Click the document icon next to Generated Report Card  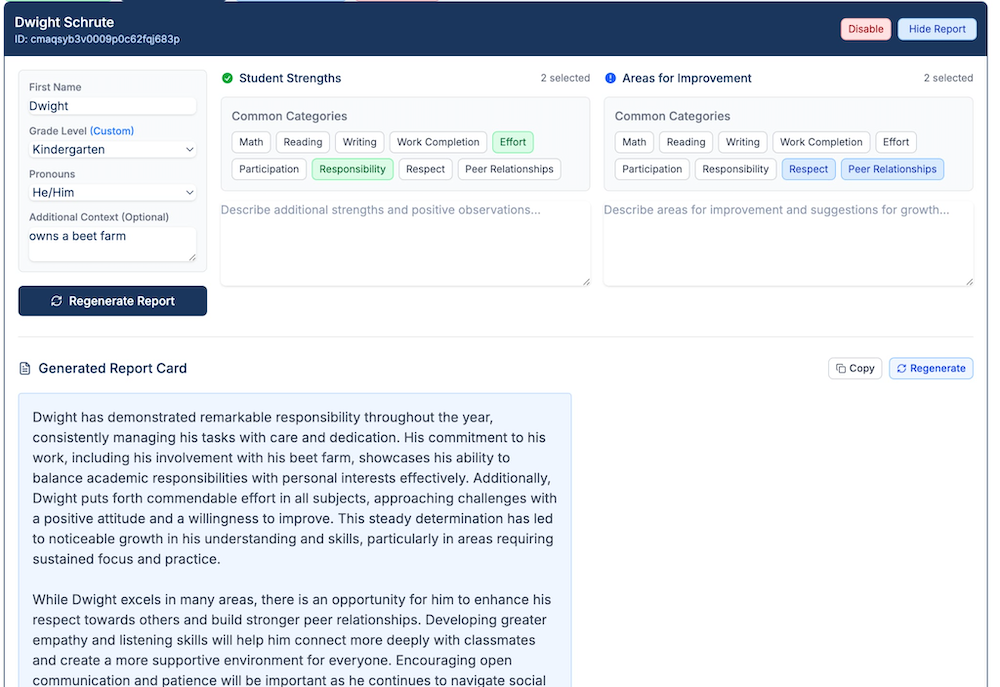click(x=25, y=369)
